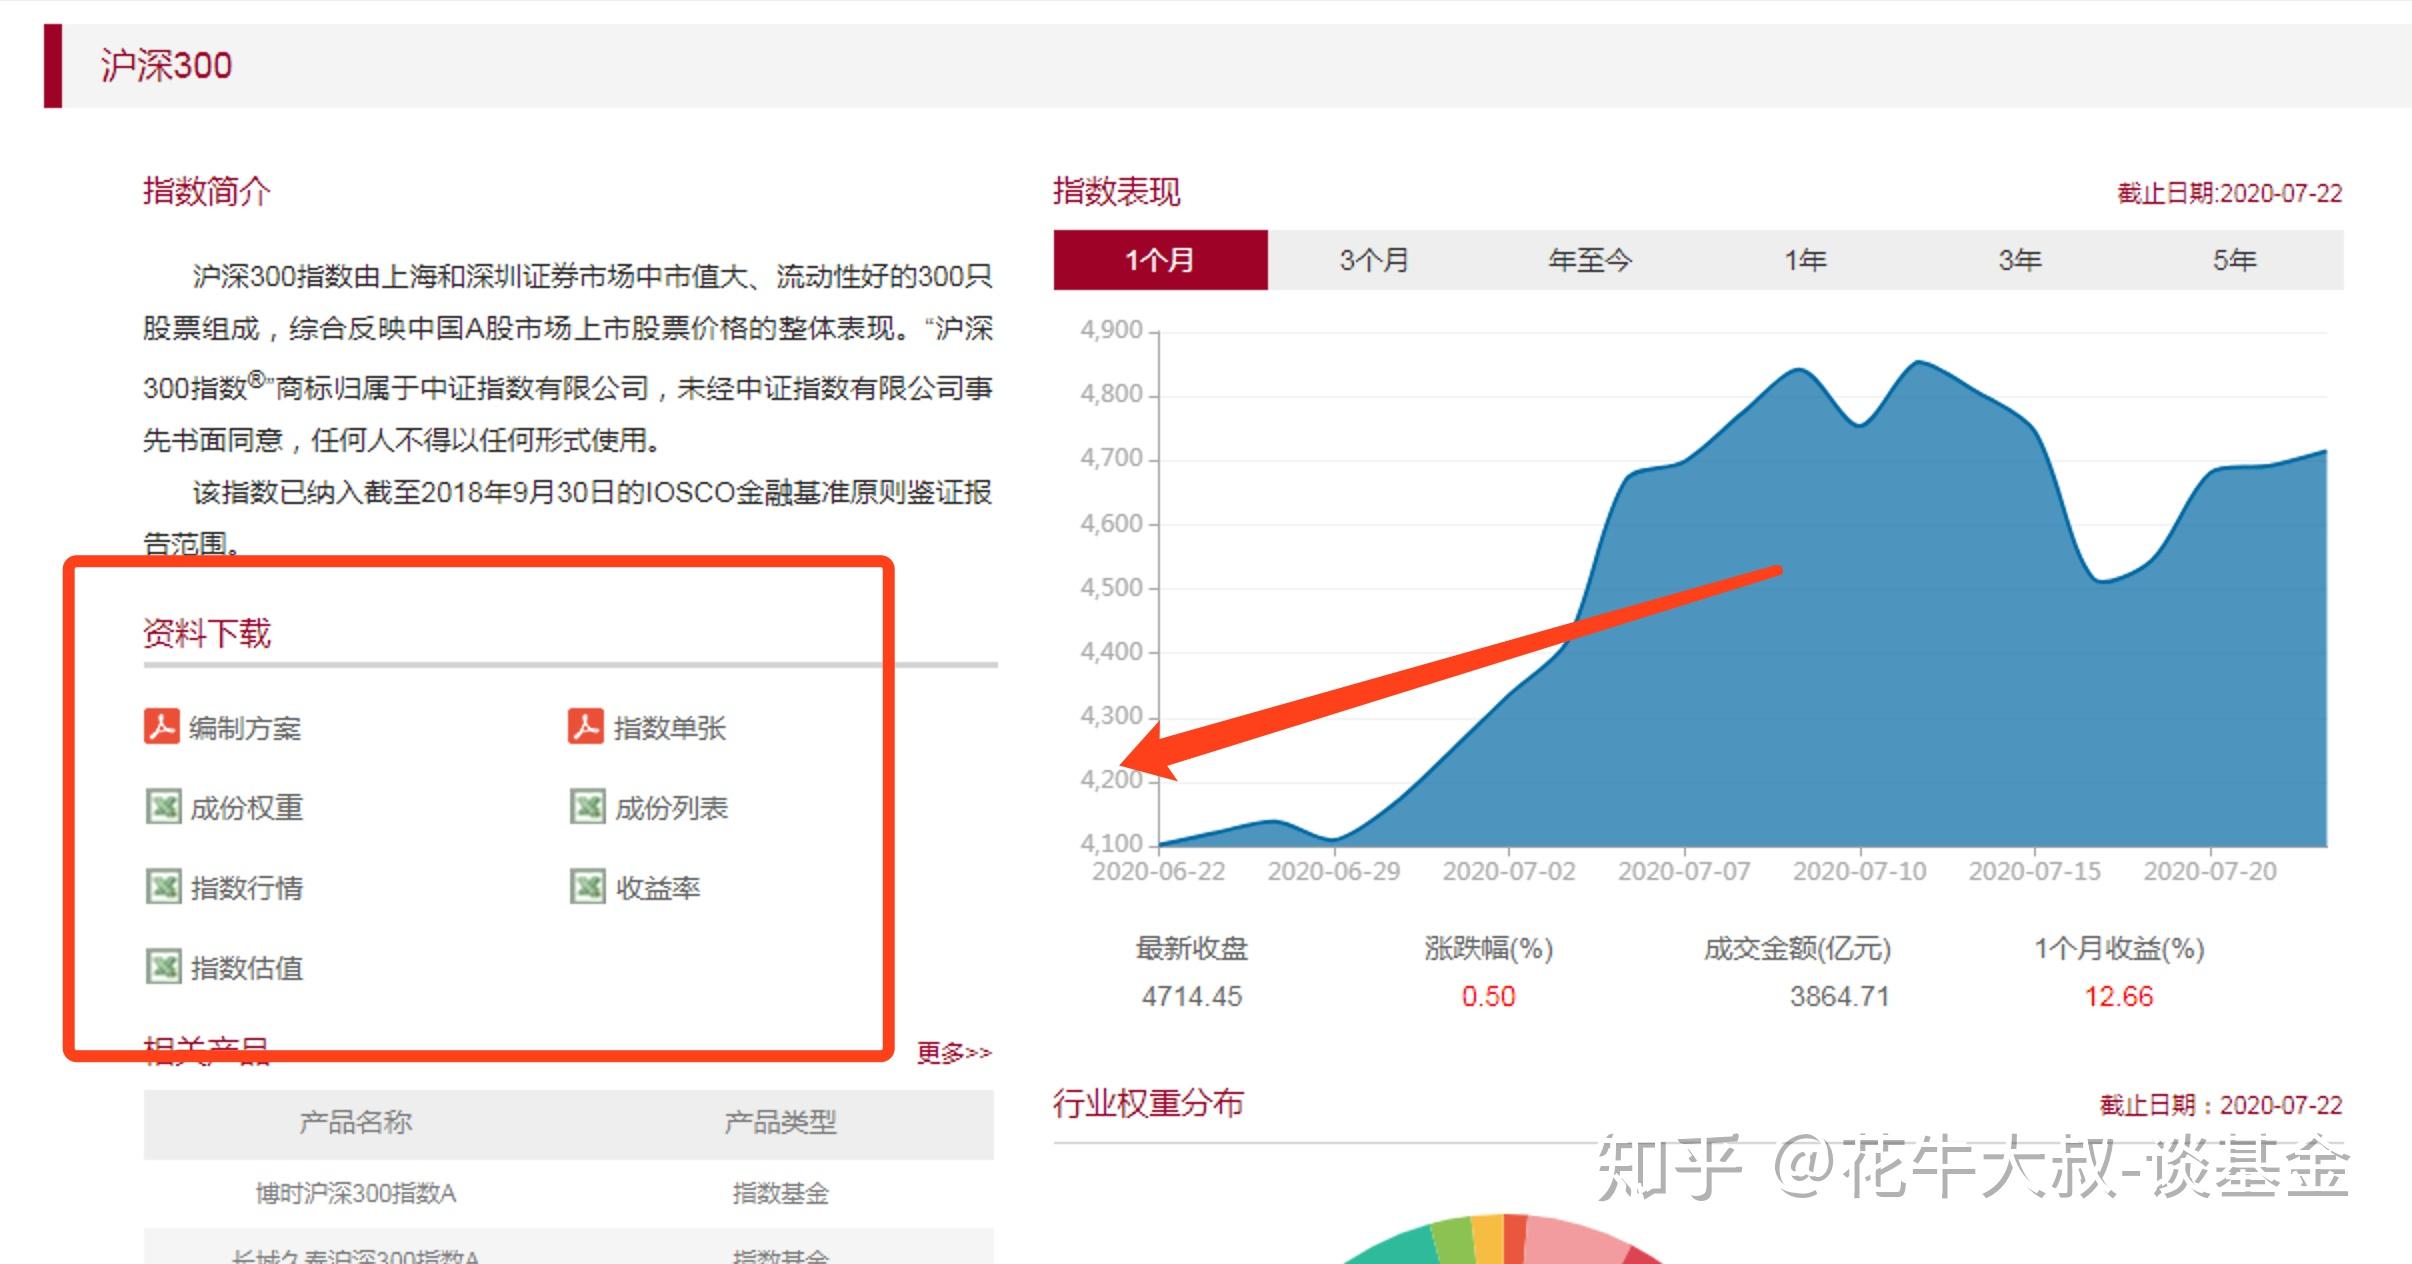2412x1264 pixels.
Task: Open the 指数单张 download link
Action: click(670, 728)
